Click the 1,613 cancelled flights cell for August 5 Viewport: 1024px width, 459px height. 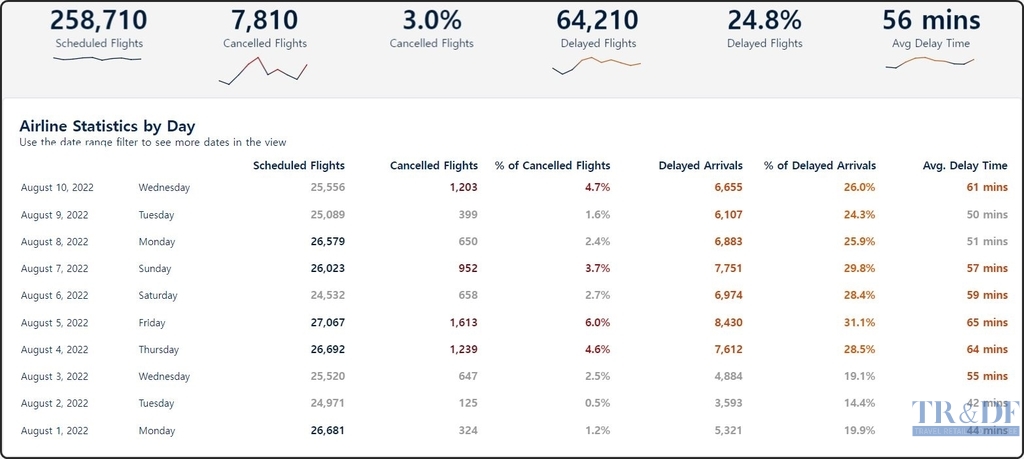click(463, 323)
